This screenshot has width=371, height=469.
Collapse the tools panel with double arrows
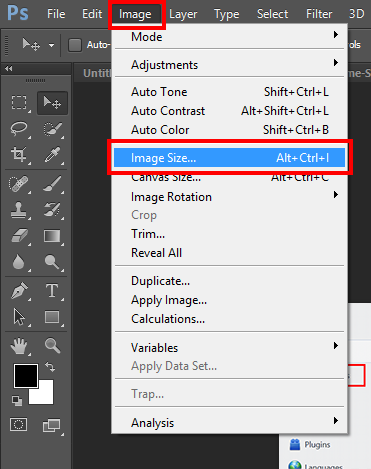click(x=9, y=68)
